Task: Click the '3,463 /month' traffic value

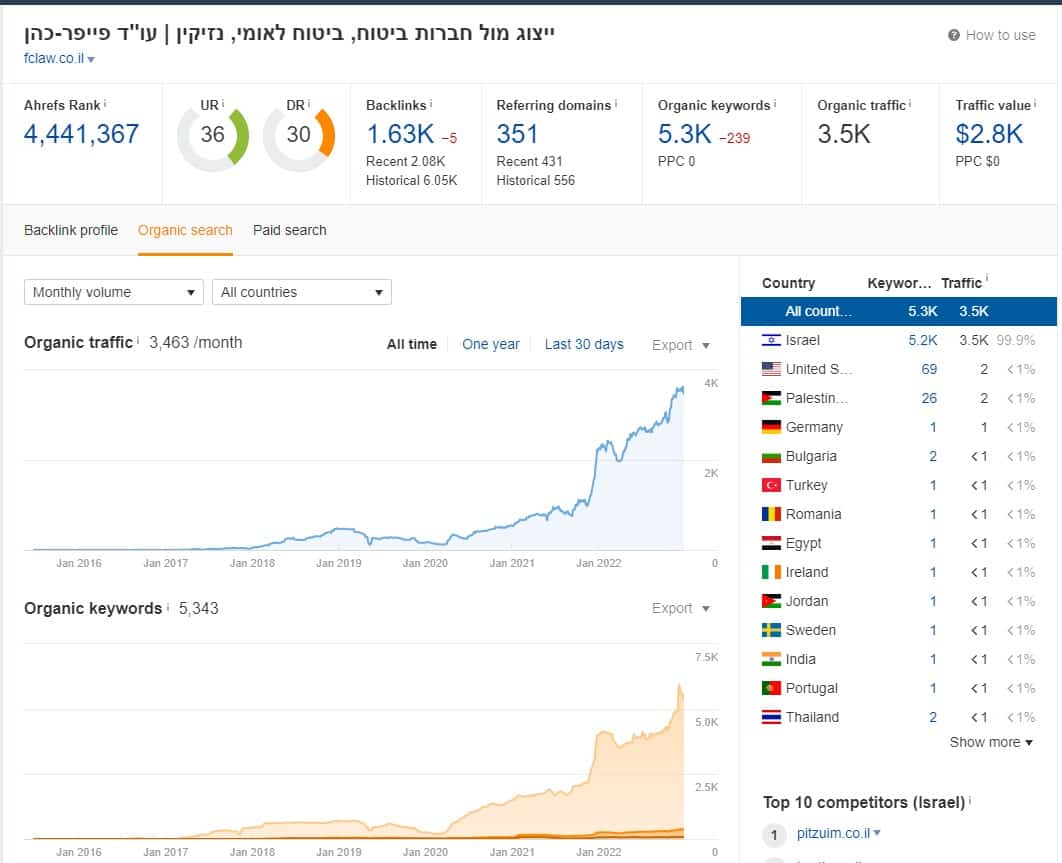Action: (196, 342)
